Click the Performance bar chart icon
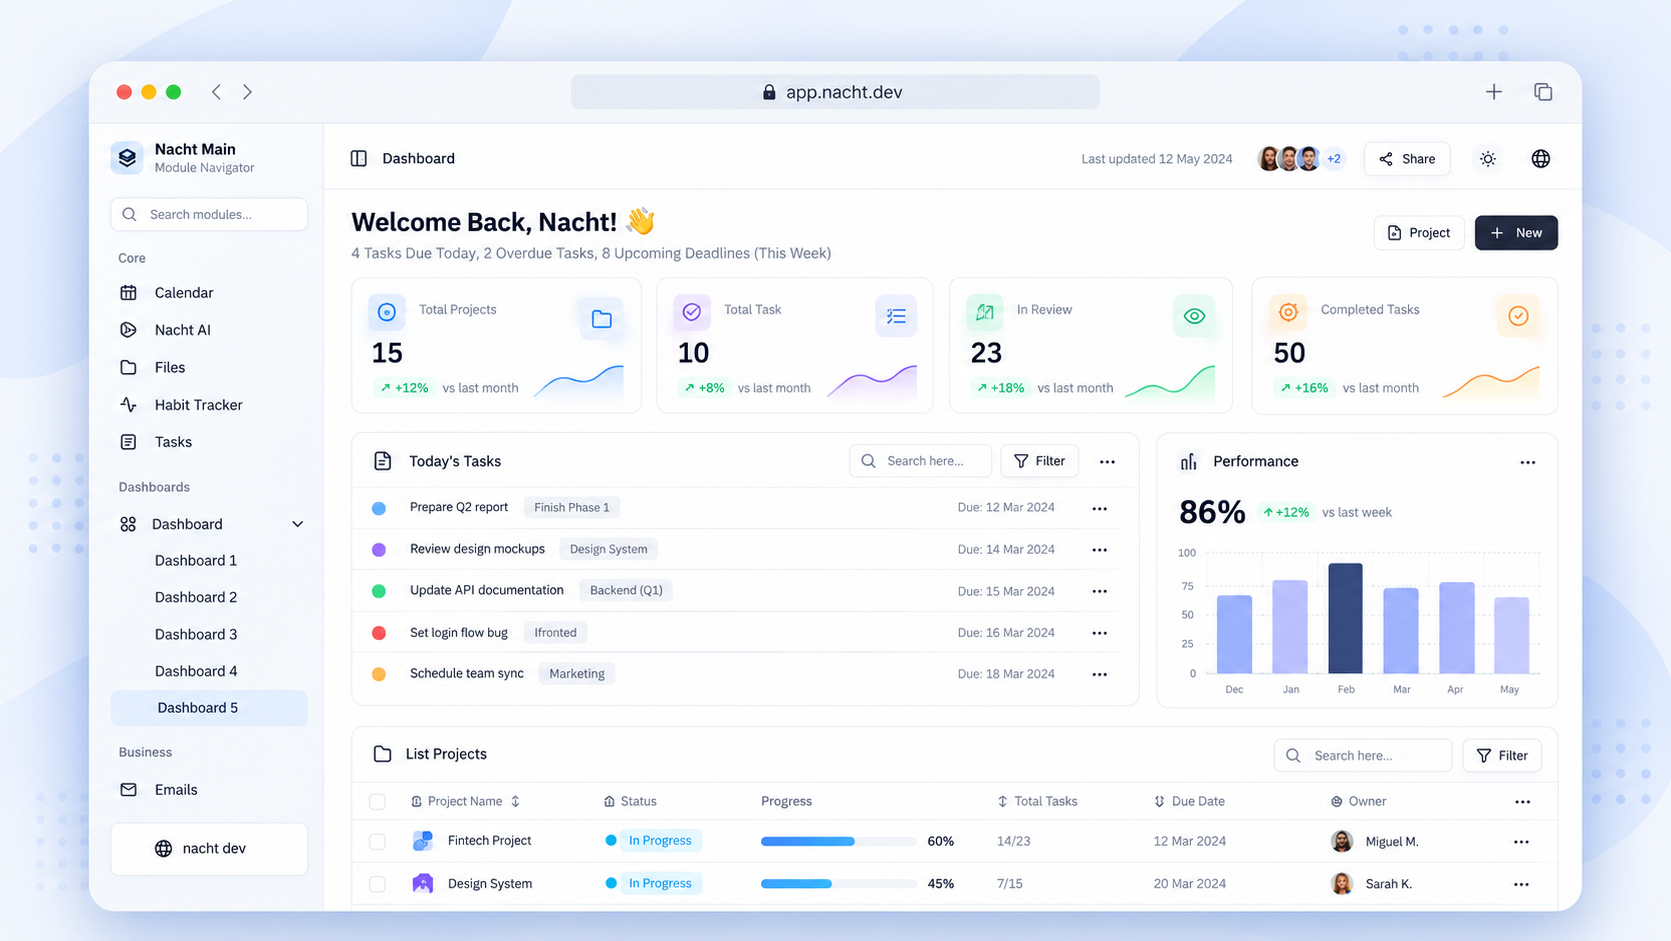The height and width of the screenshot is (941, 1671). [1188, 461]
